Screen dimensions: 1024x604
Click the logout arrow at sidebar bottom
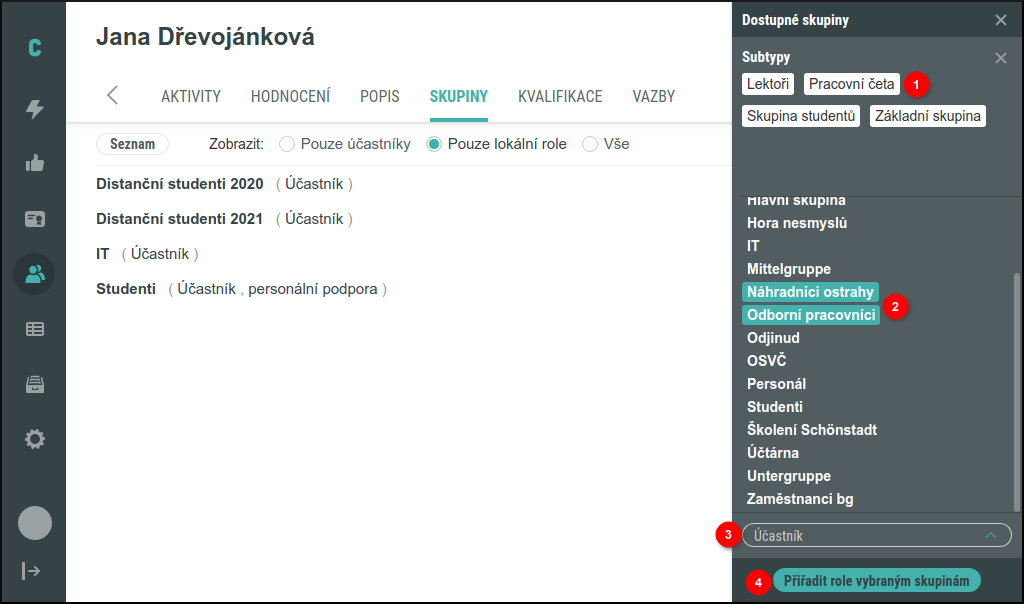33,571
